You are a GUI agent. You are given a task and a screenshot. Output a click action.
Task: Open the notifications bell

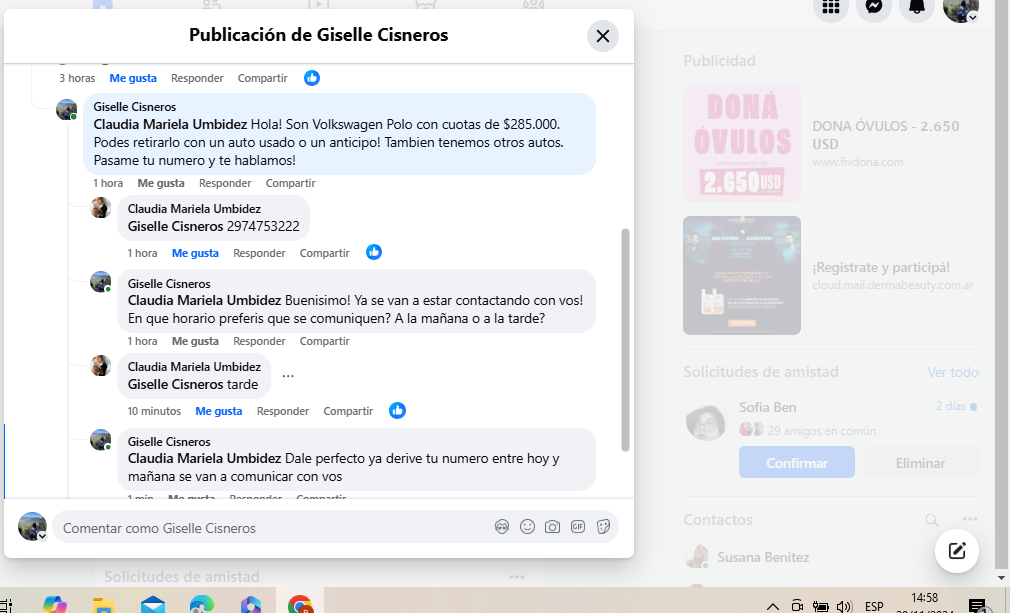916,7
